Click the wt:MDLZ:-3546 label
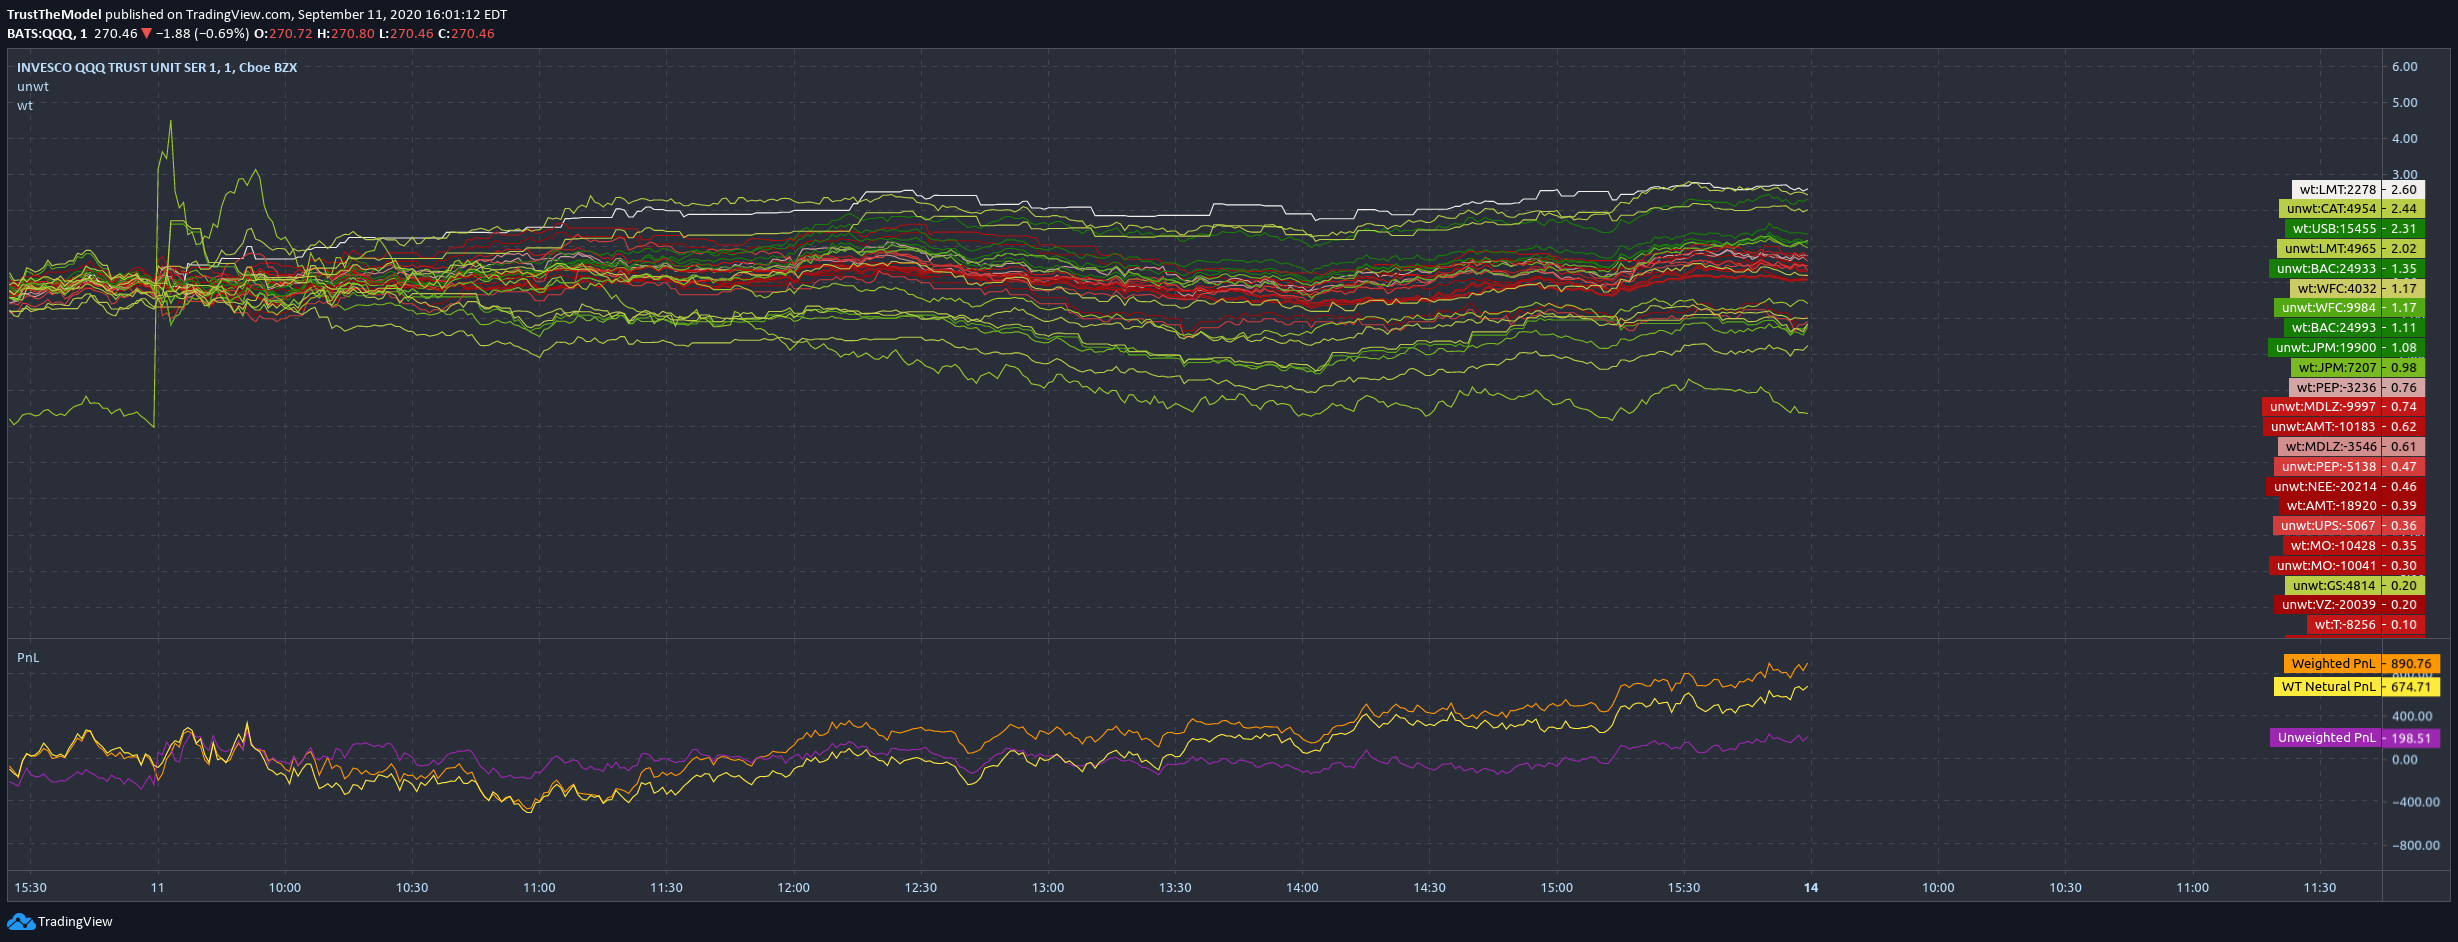The height and width of the screenshot is (942, 2458). [2330, 447]
